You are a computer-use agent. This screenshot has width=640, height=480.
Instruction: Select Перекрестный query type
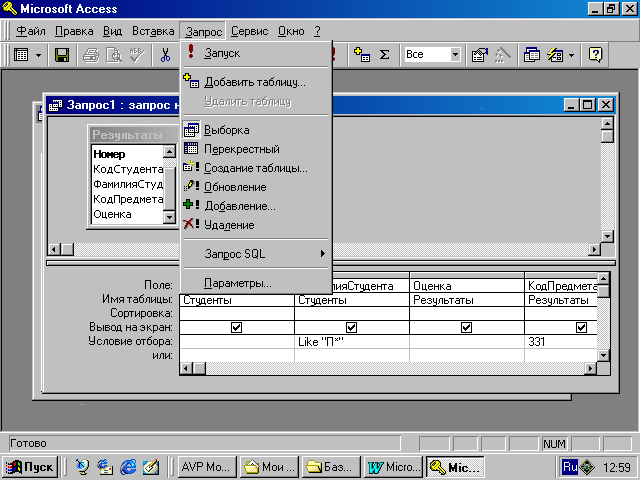click(257, 149)
